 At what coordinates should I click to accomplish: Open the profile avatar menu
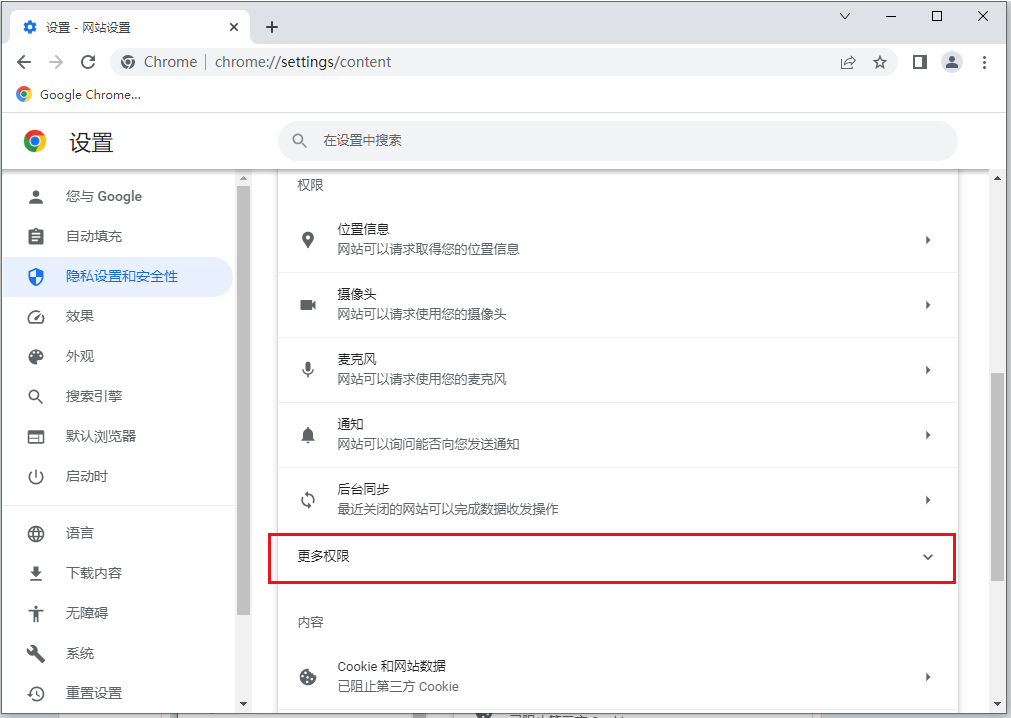click(x=952, y=62)
